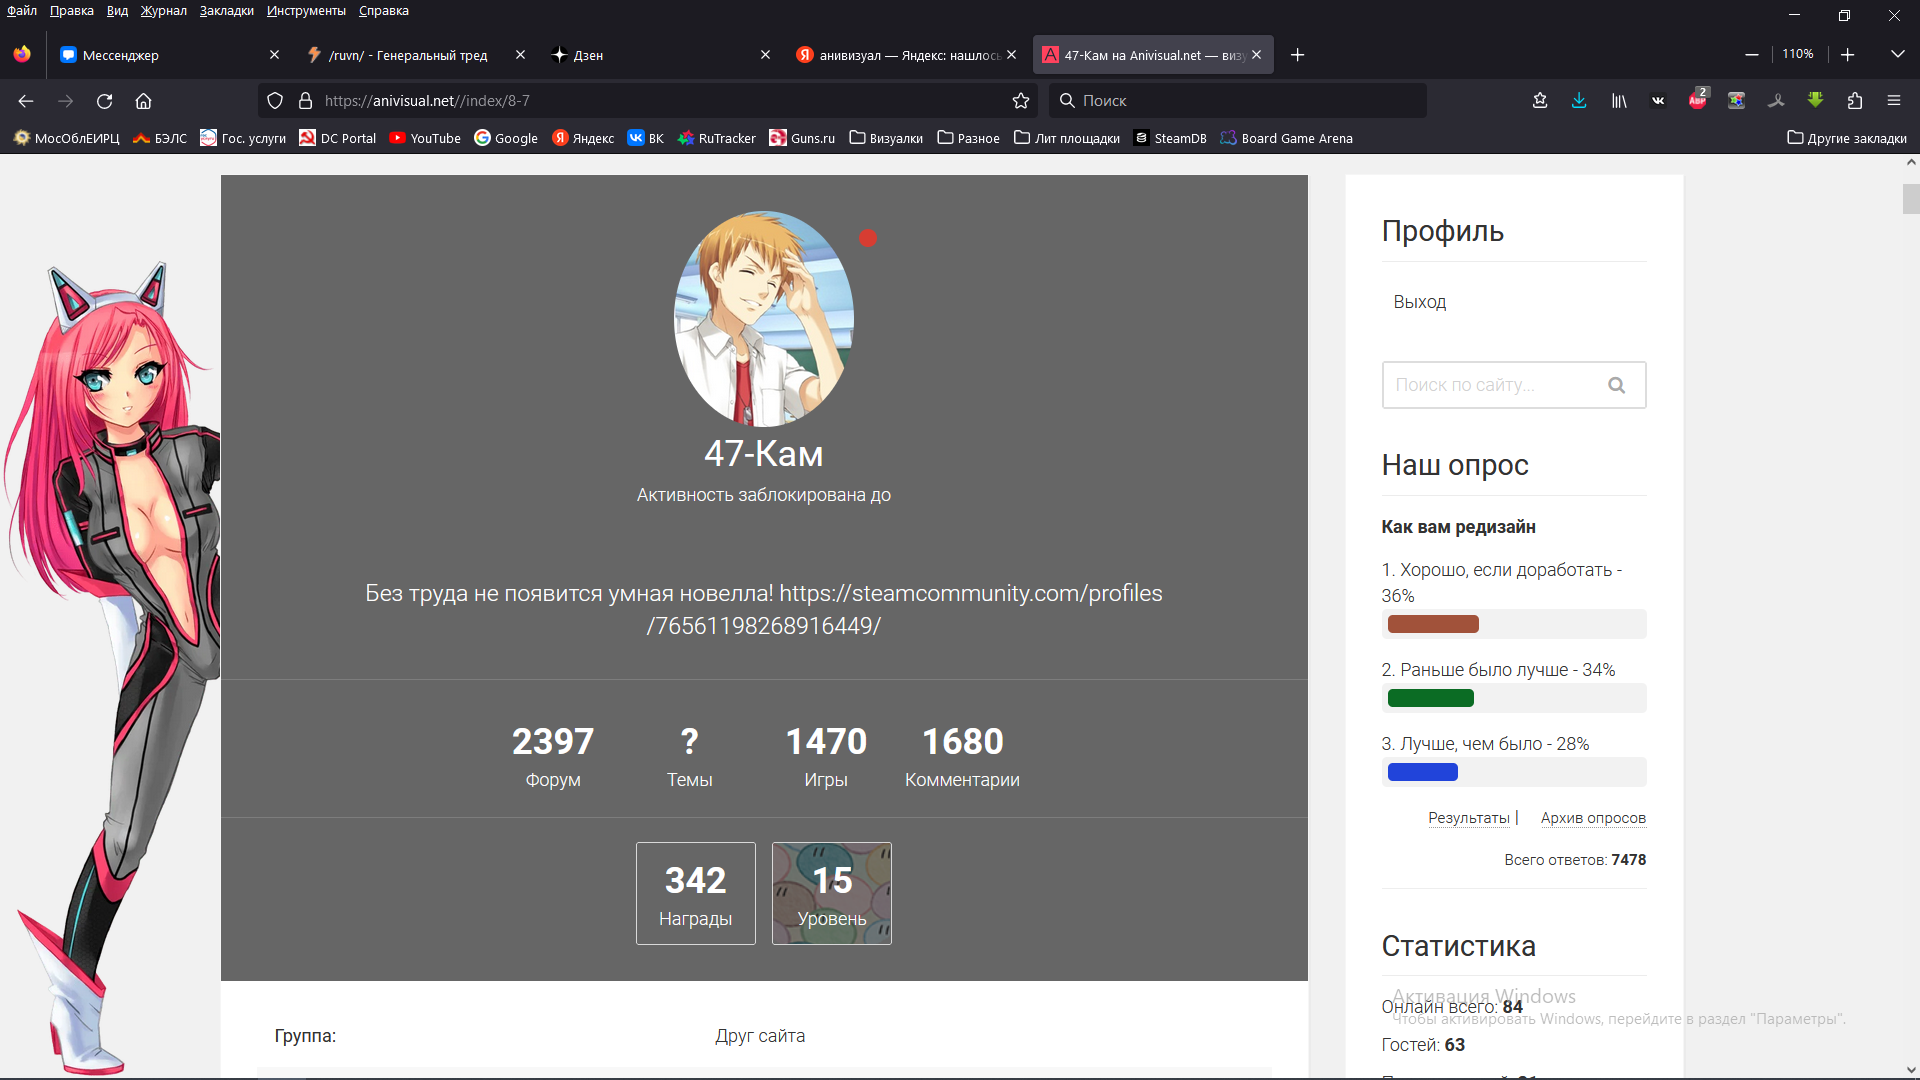Reload the current page
This screenshot has height=1080, width=1920.
click(104, 100)
